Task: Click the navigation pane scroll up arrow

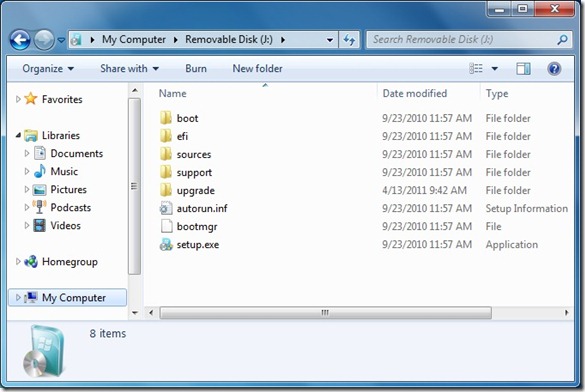Action: [x=135, y=90]
